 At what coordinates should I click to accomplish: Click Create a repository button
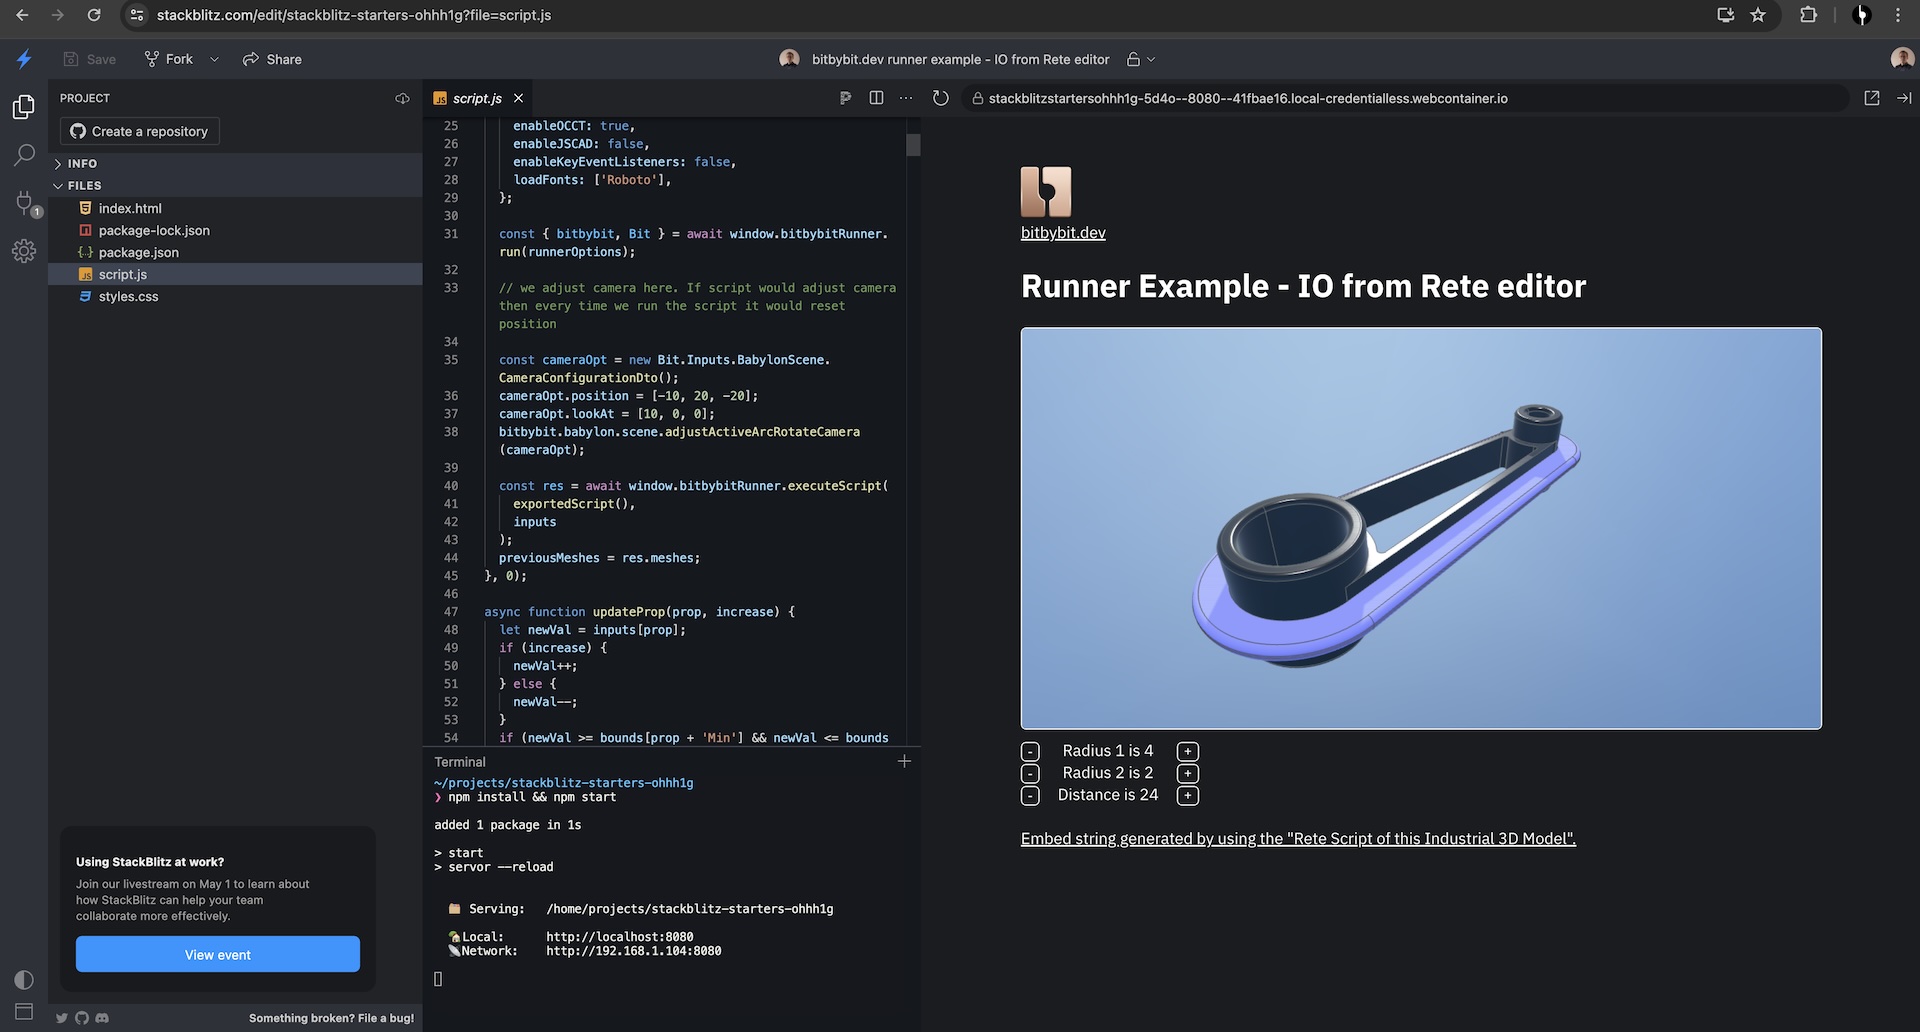(139, 131)
